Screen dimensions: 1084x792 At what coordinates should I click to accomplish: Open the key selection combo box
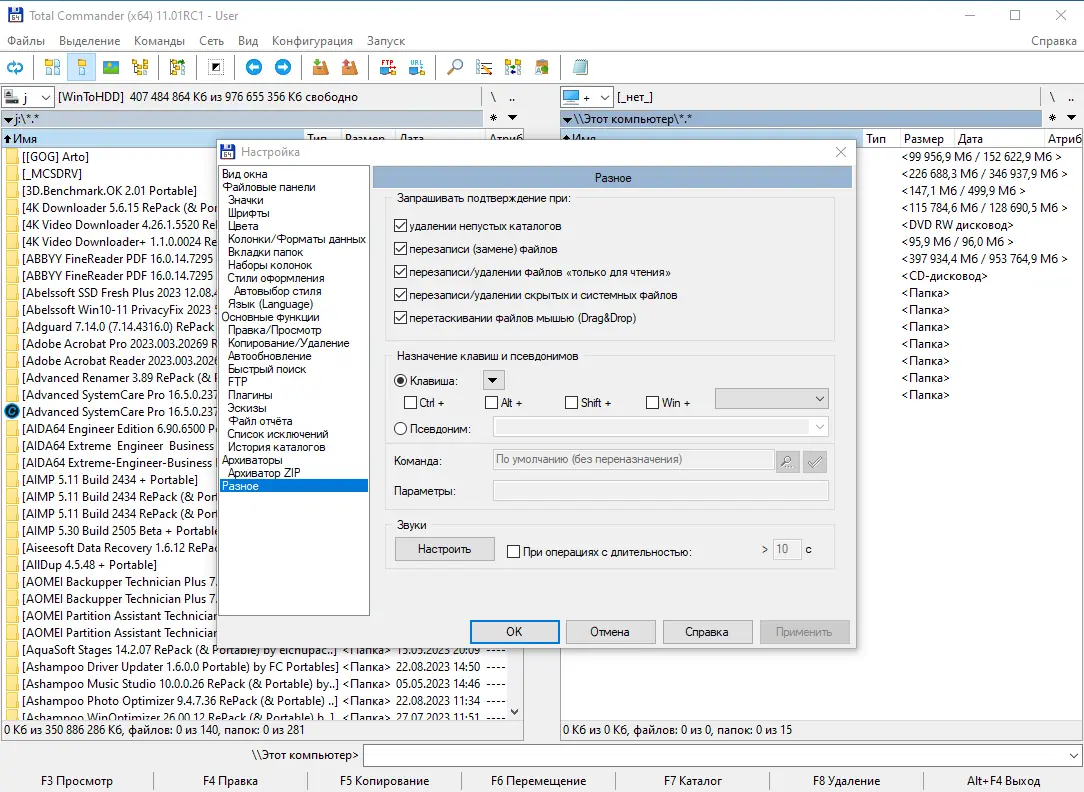[x=772, y=399]
